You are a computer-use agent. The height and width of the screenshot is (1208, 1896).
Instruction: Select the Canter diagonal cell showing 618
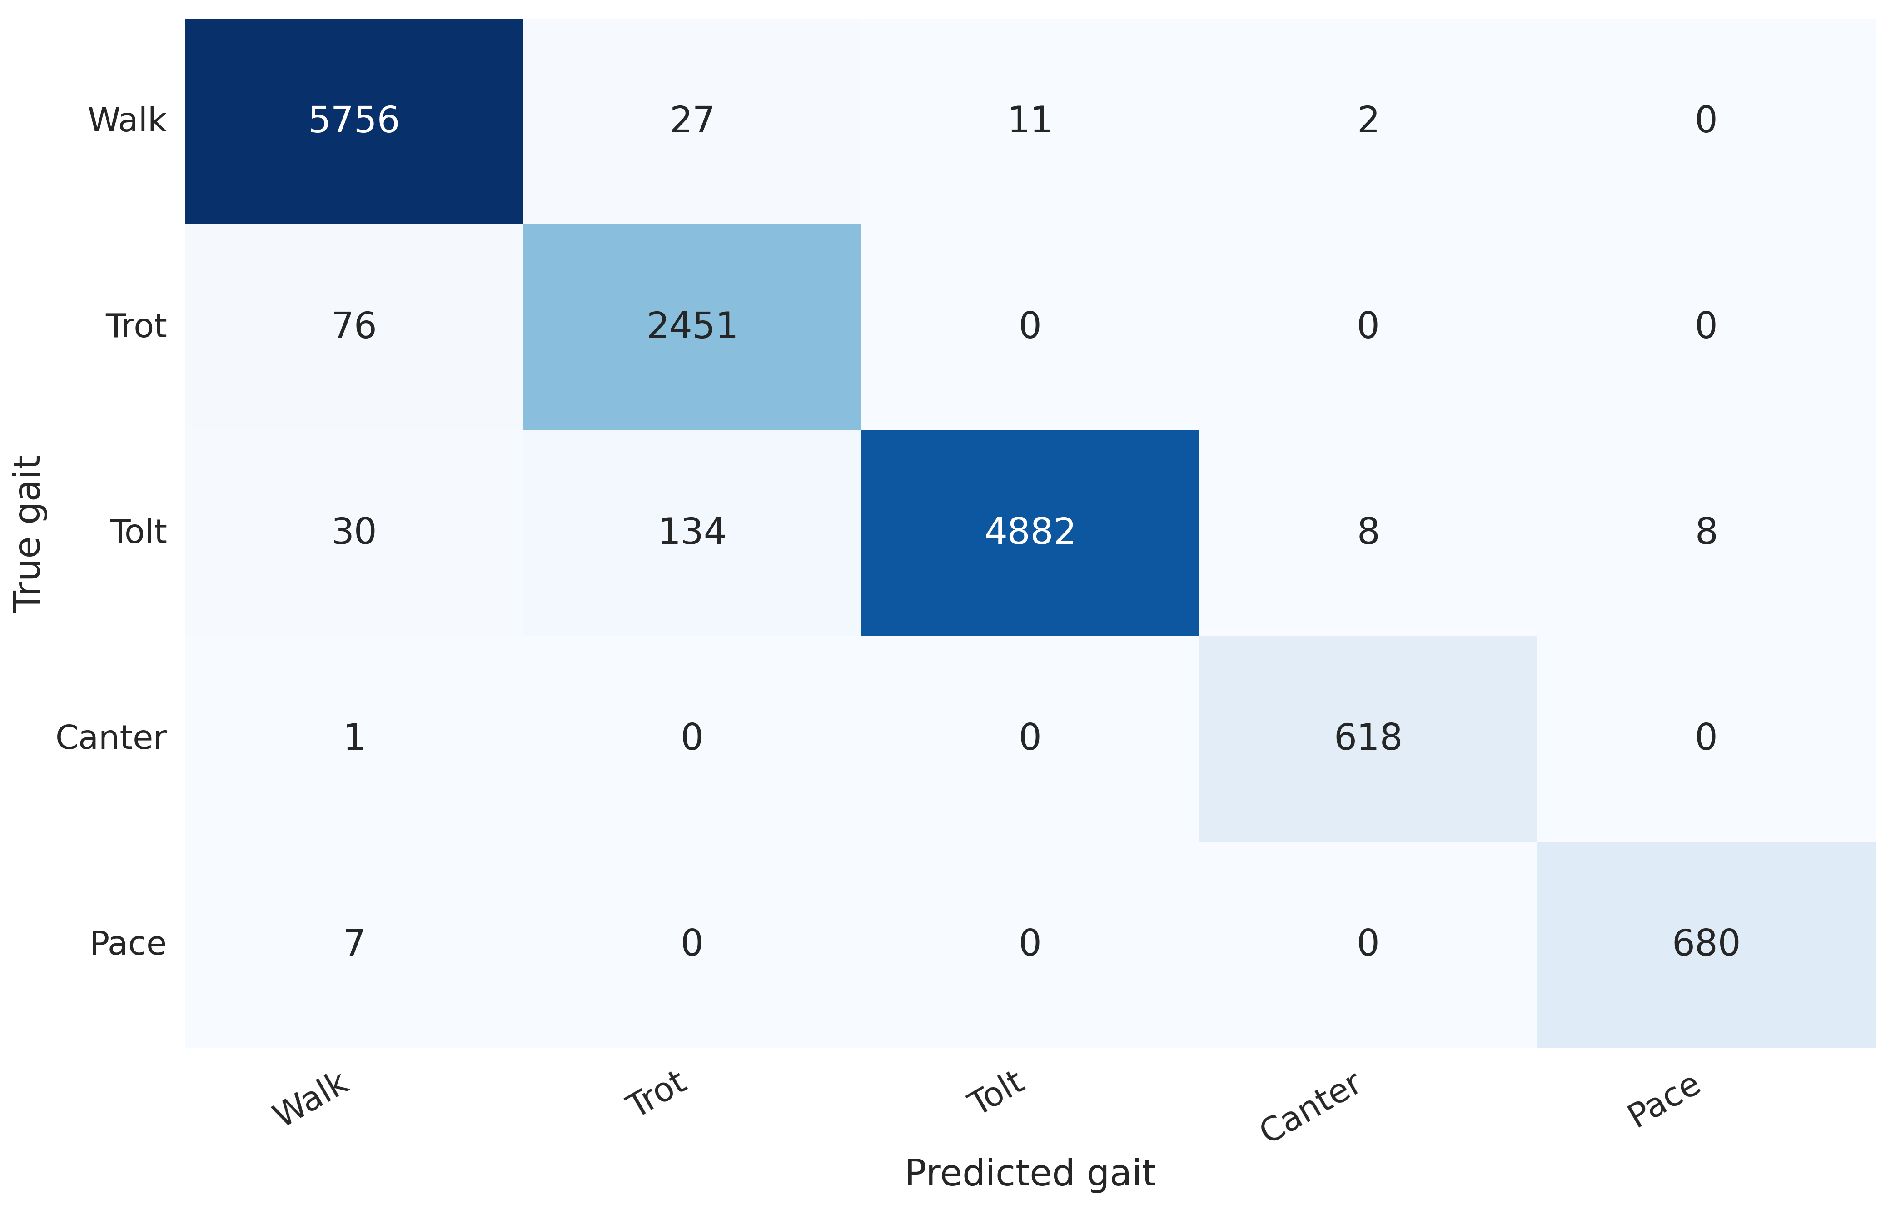pos(1368,738)
